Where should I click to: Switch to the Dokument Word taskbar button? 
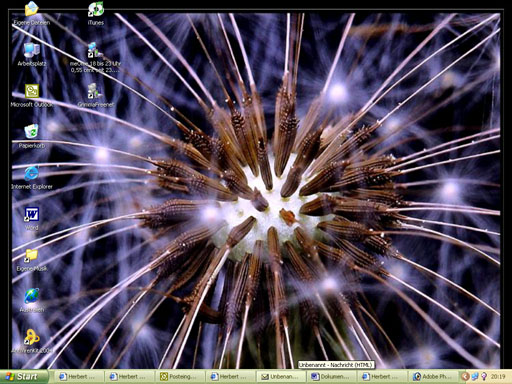click(x=332, y=377)
